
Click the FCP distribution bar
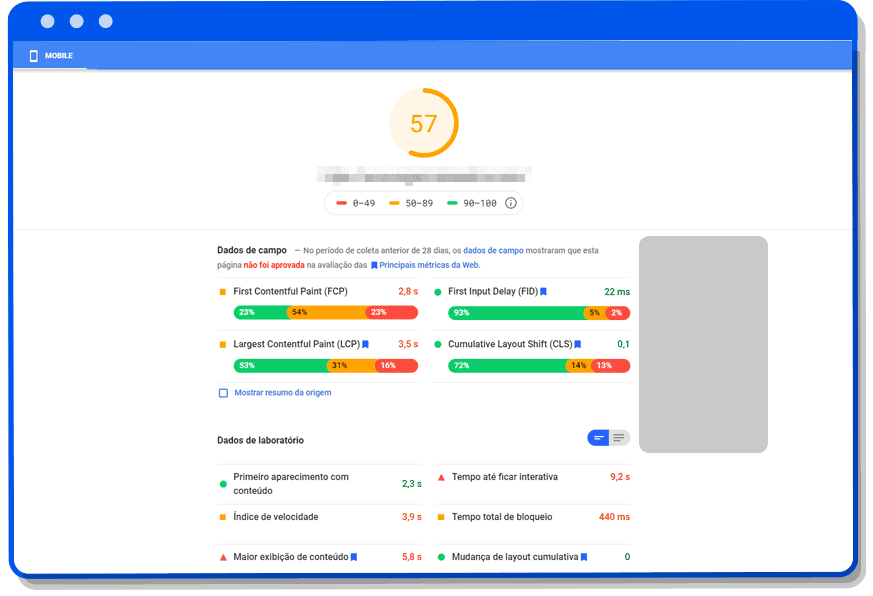click(x=326, y=312)
